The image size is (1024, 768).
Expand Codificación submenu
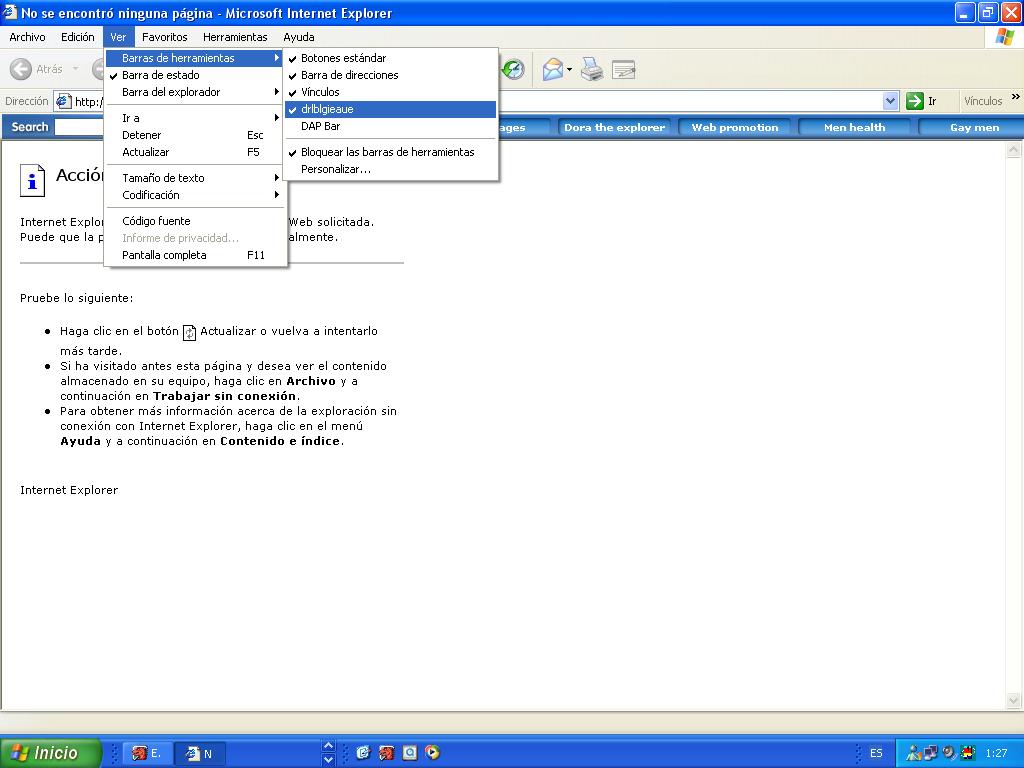pos(195,195)
